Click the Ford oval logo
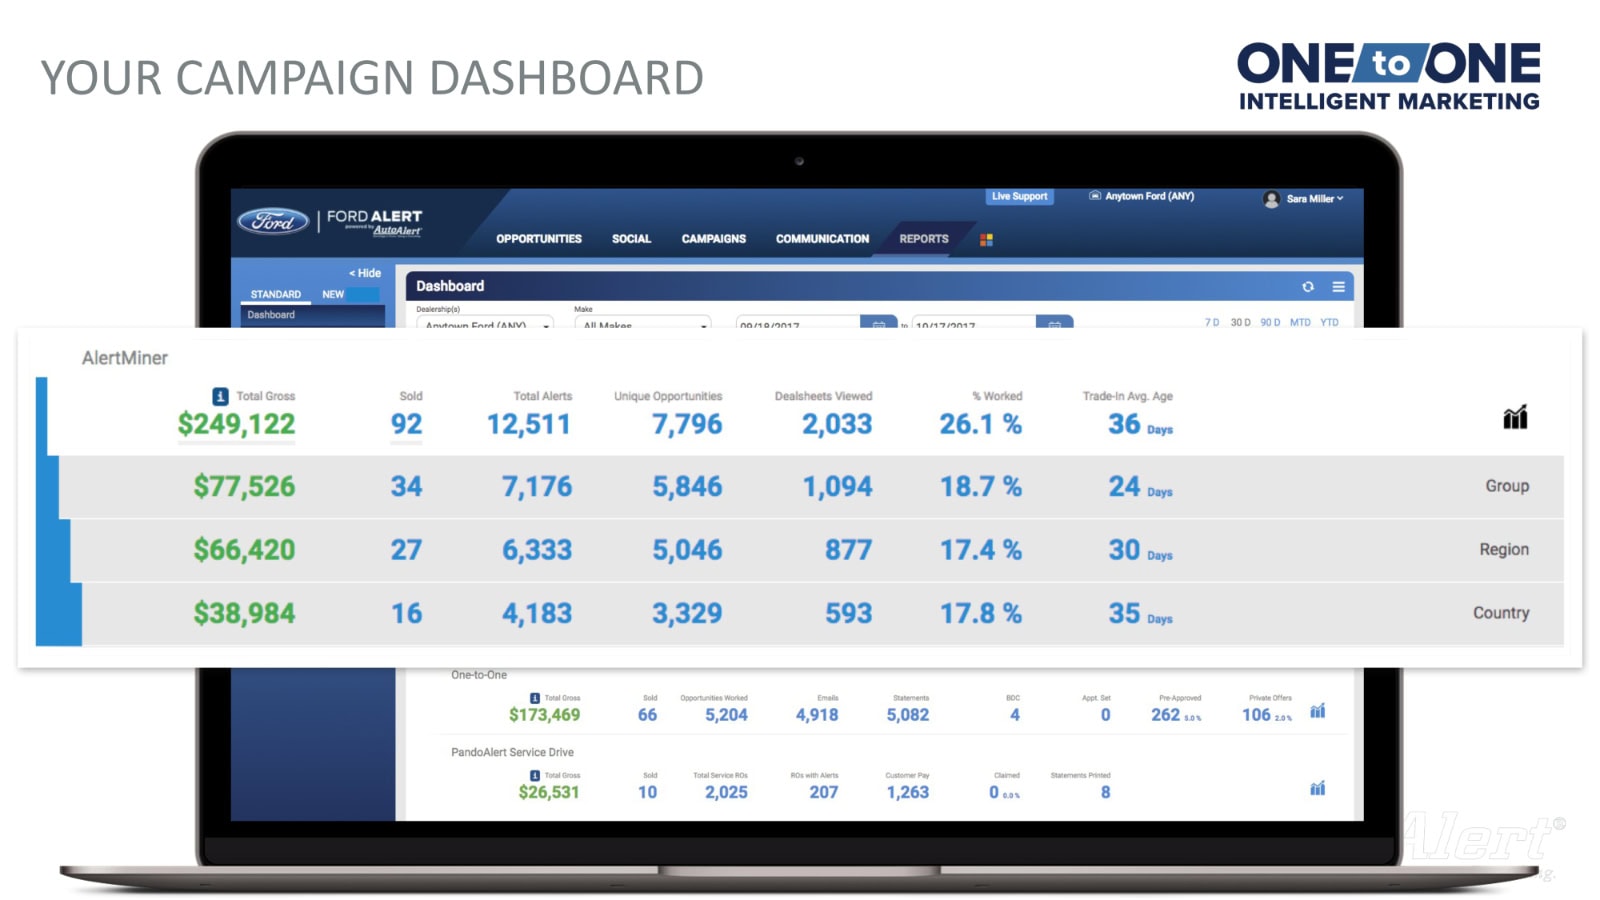1600x900 pixels. point(273,221)
